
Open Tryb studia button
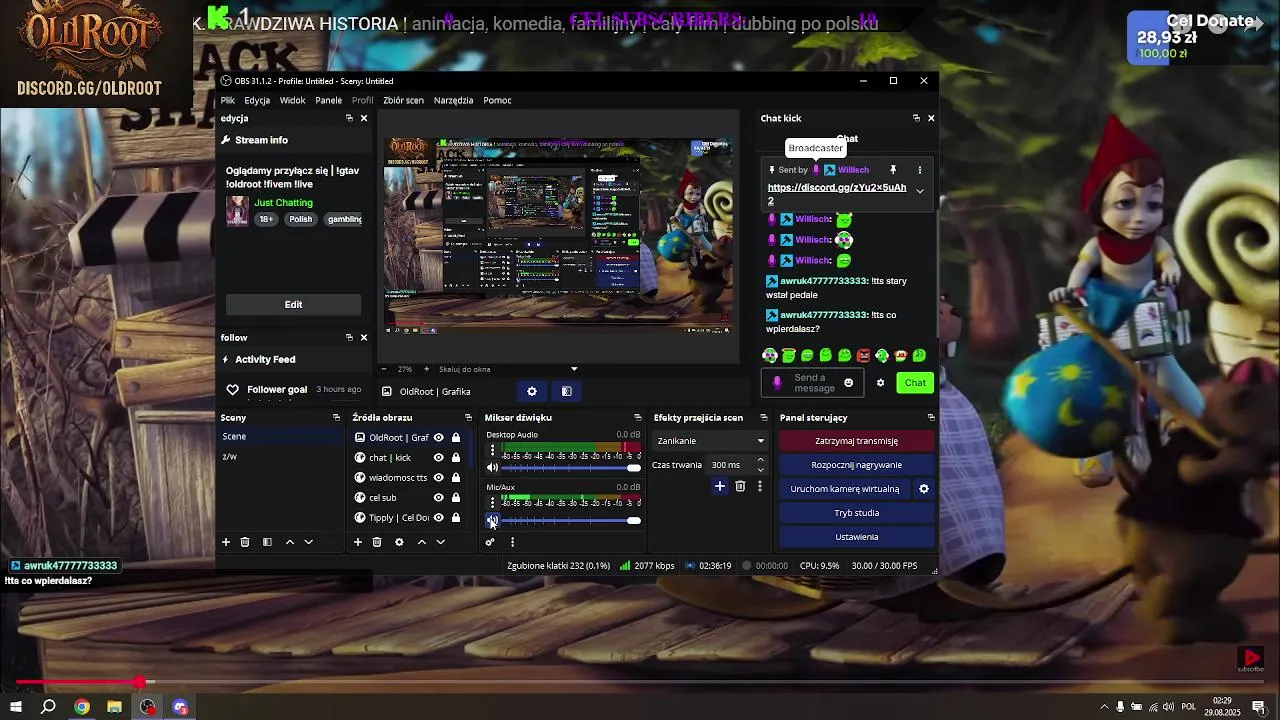click(x=856, y=513)
